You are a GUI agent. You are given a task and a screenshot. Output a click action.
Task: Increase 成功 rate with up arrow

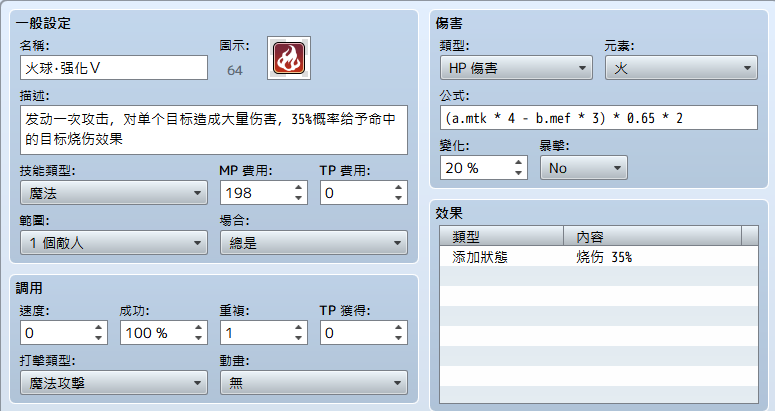click(198, 328)
